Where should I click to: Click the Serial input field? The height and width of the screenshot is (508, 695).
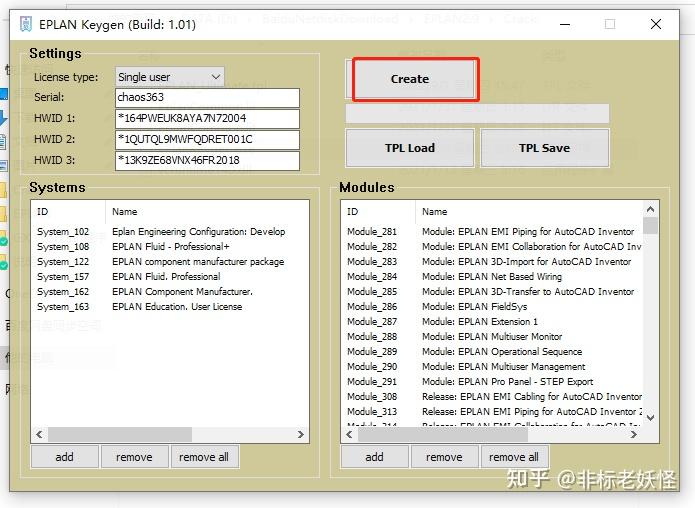[x=207, y=98]
